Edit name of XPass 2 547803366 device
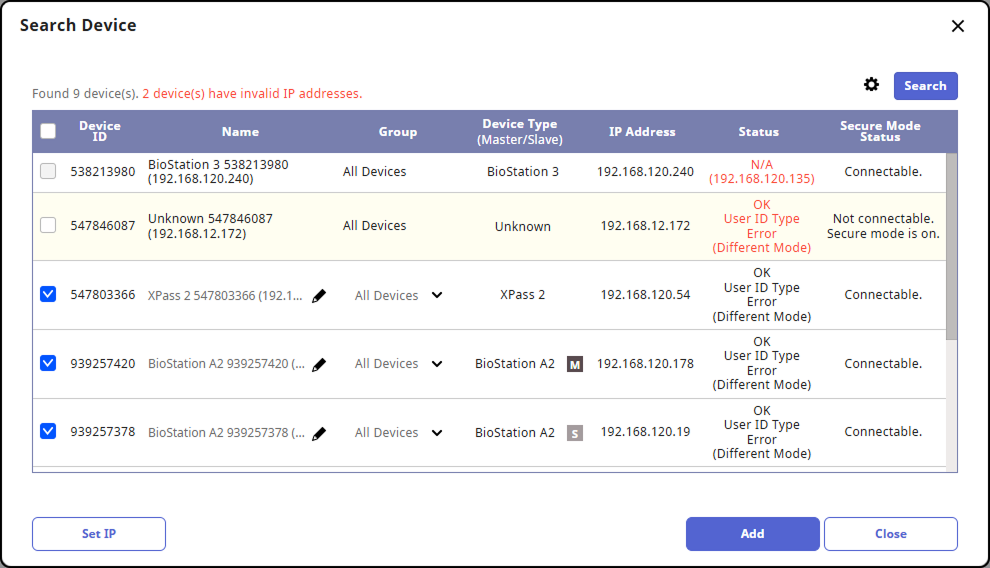The image size is (990, 568). (319, 296)
